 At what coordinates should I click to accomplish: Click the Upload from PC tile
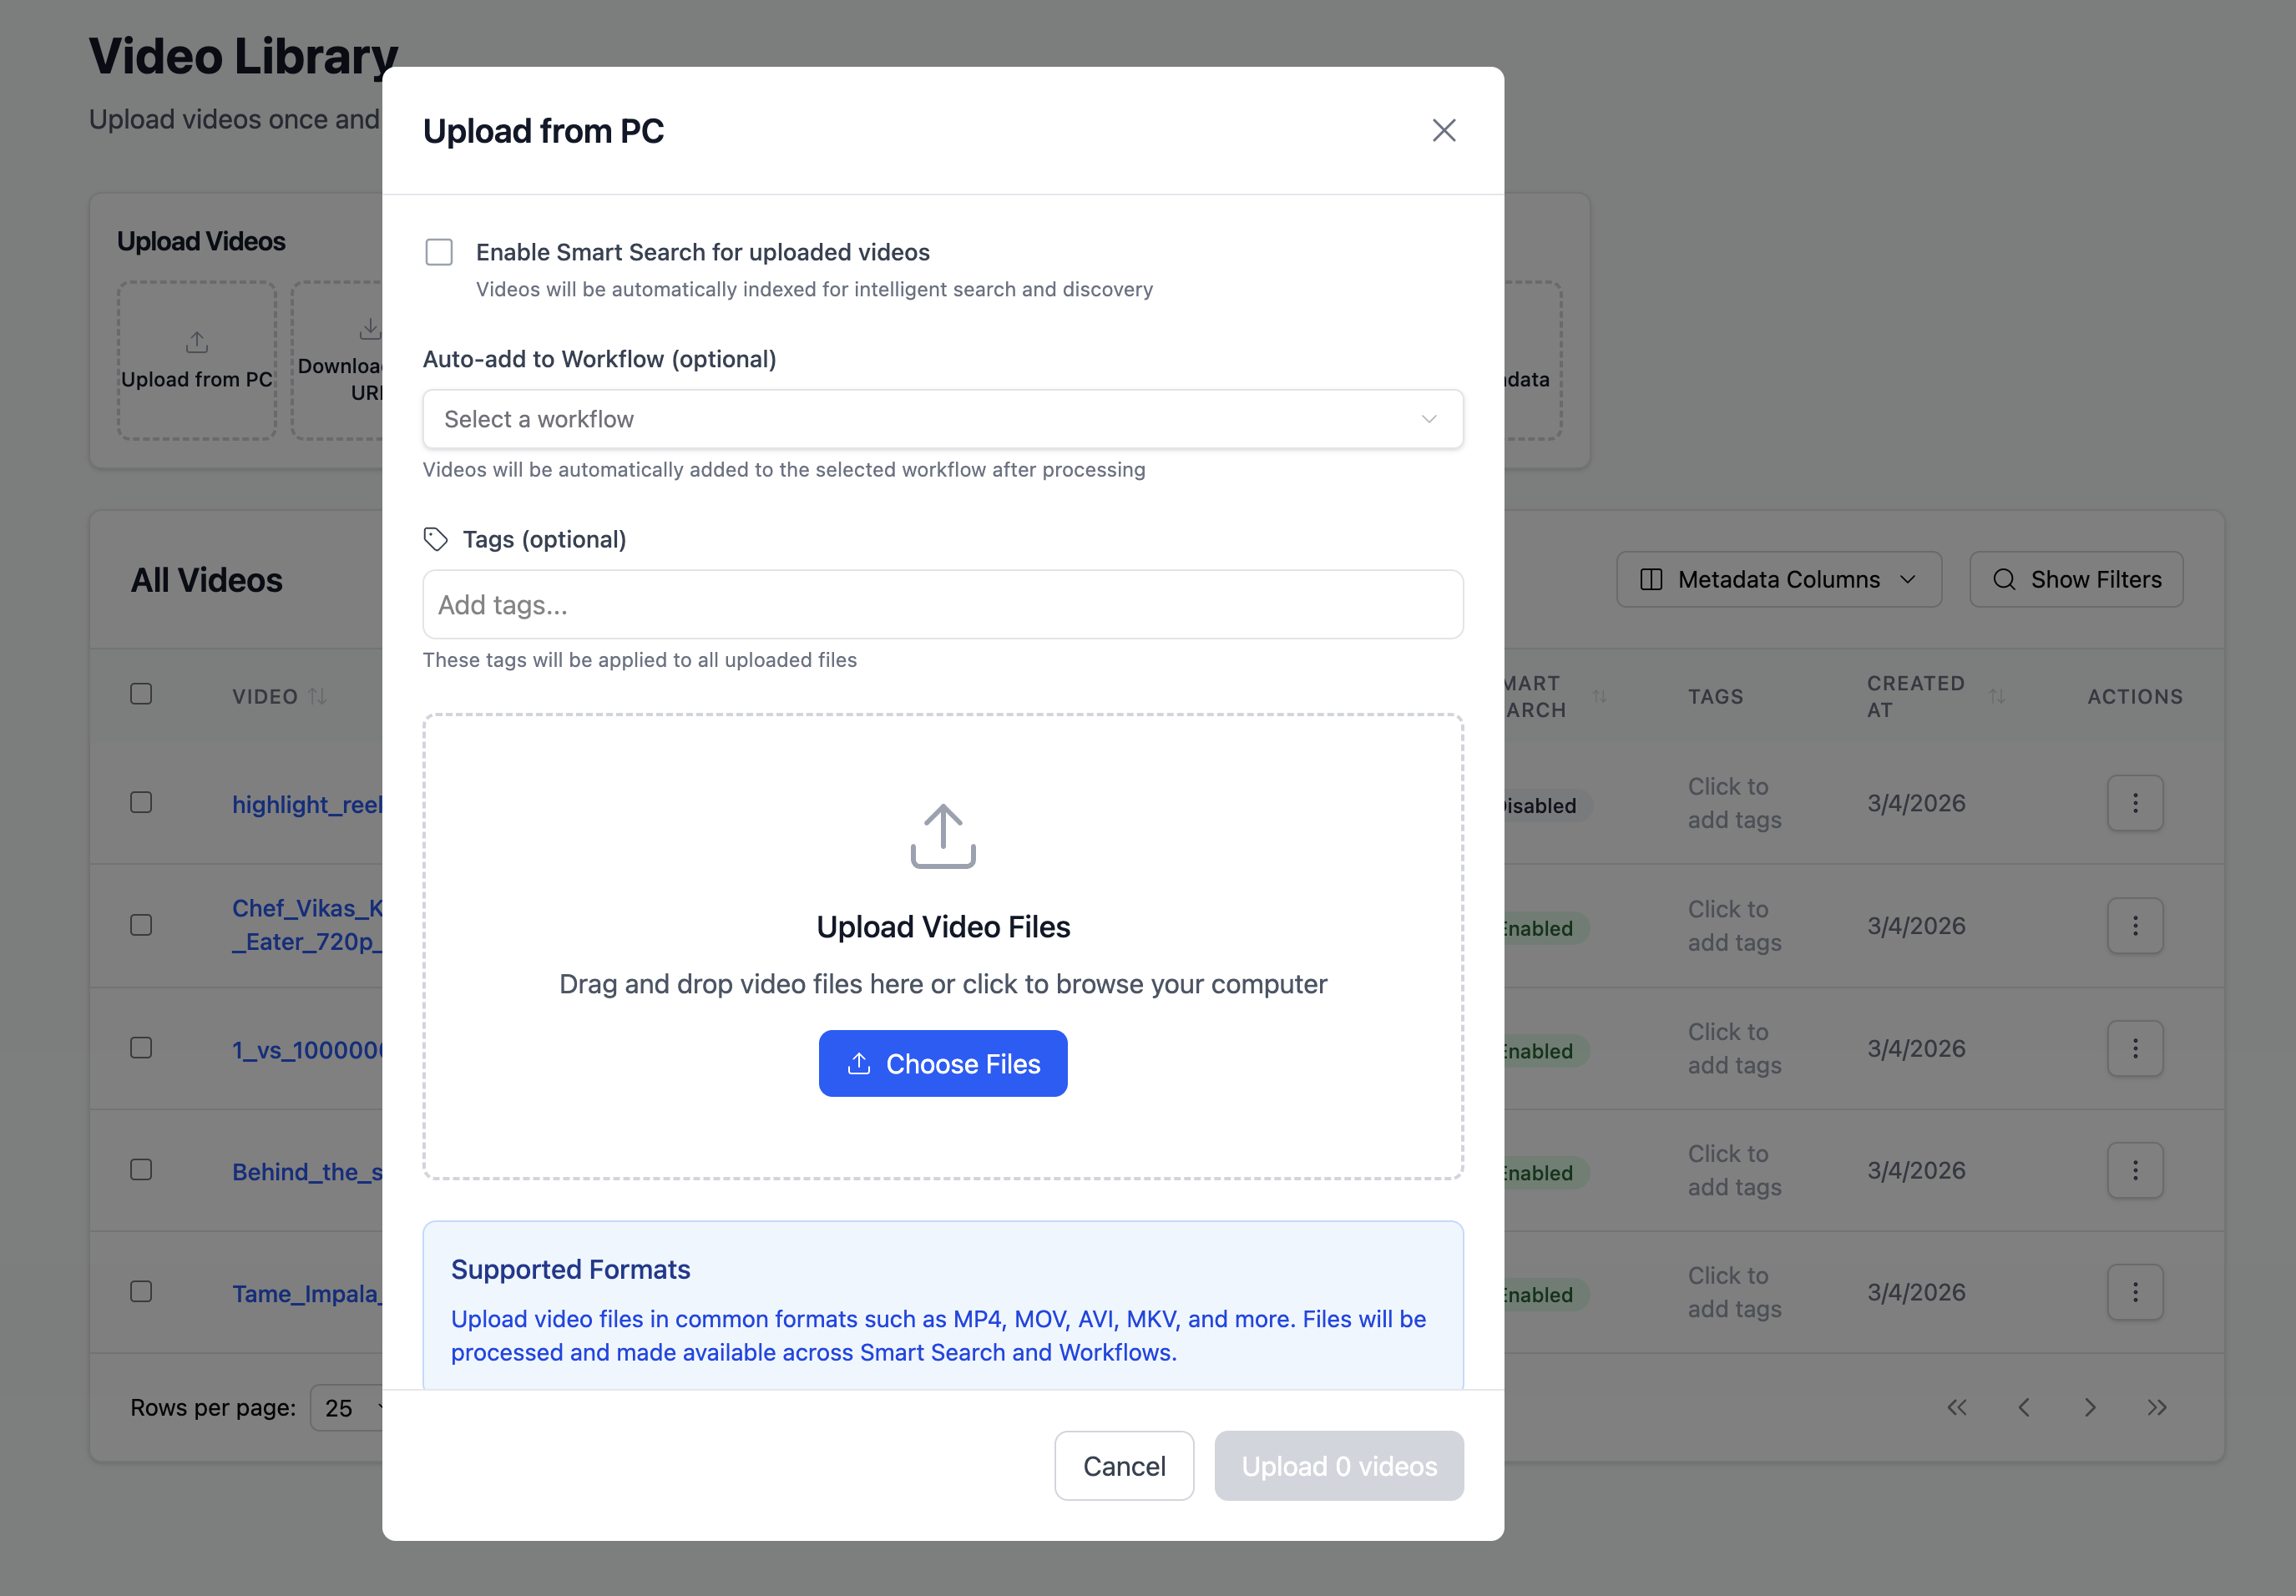coord(197,360)
